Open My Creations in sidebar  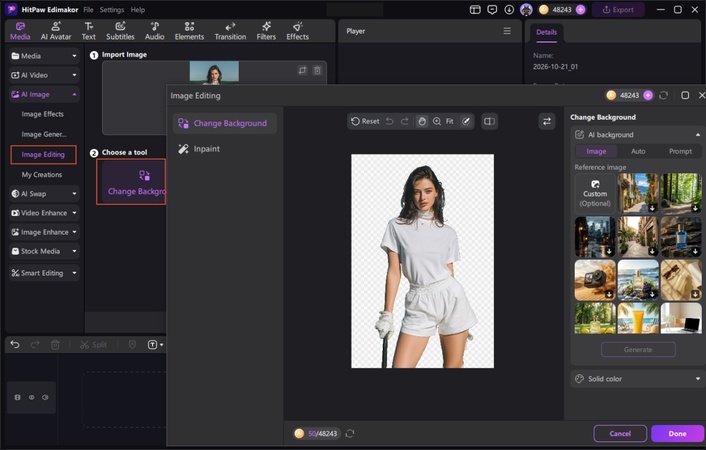pyautogui.click(x=42, y=175)
